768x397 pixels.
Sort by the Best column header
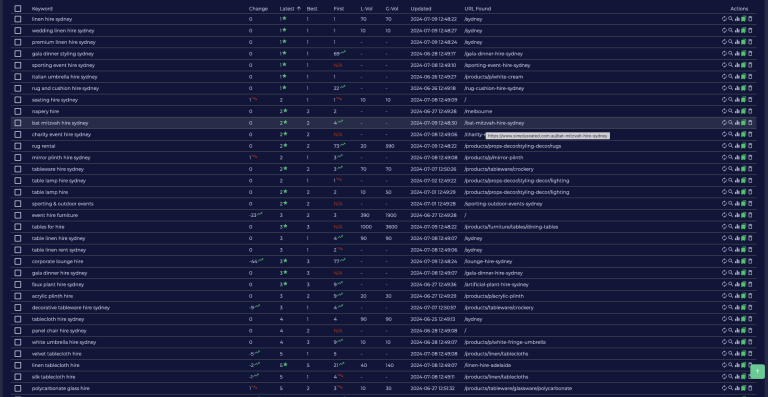click(312, 8)
